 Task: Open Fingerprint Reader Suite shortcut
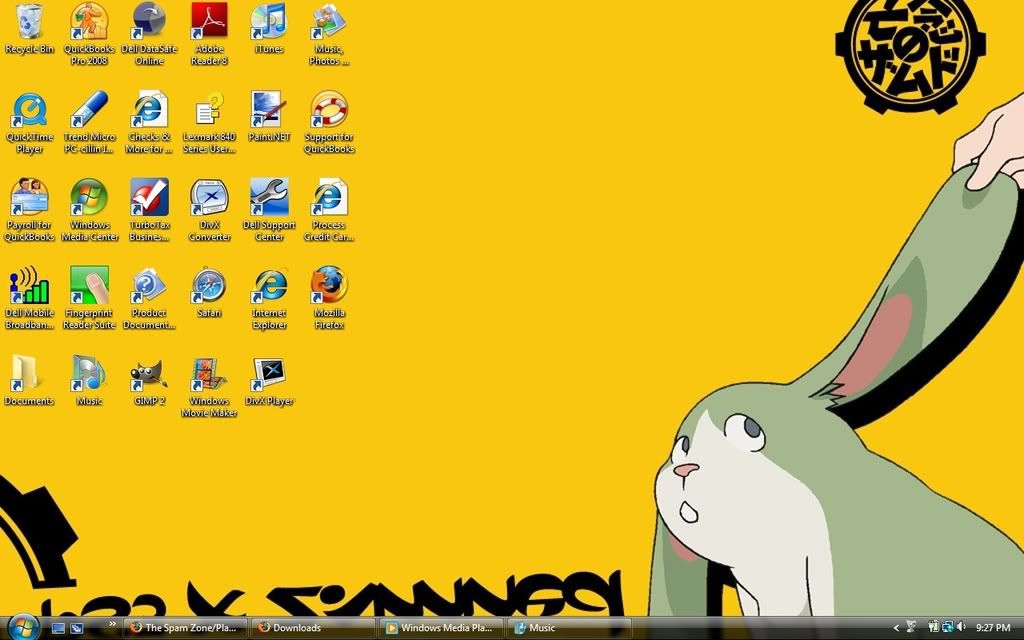89,298
